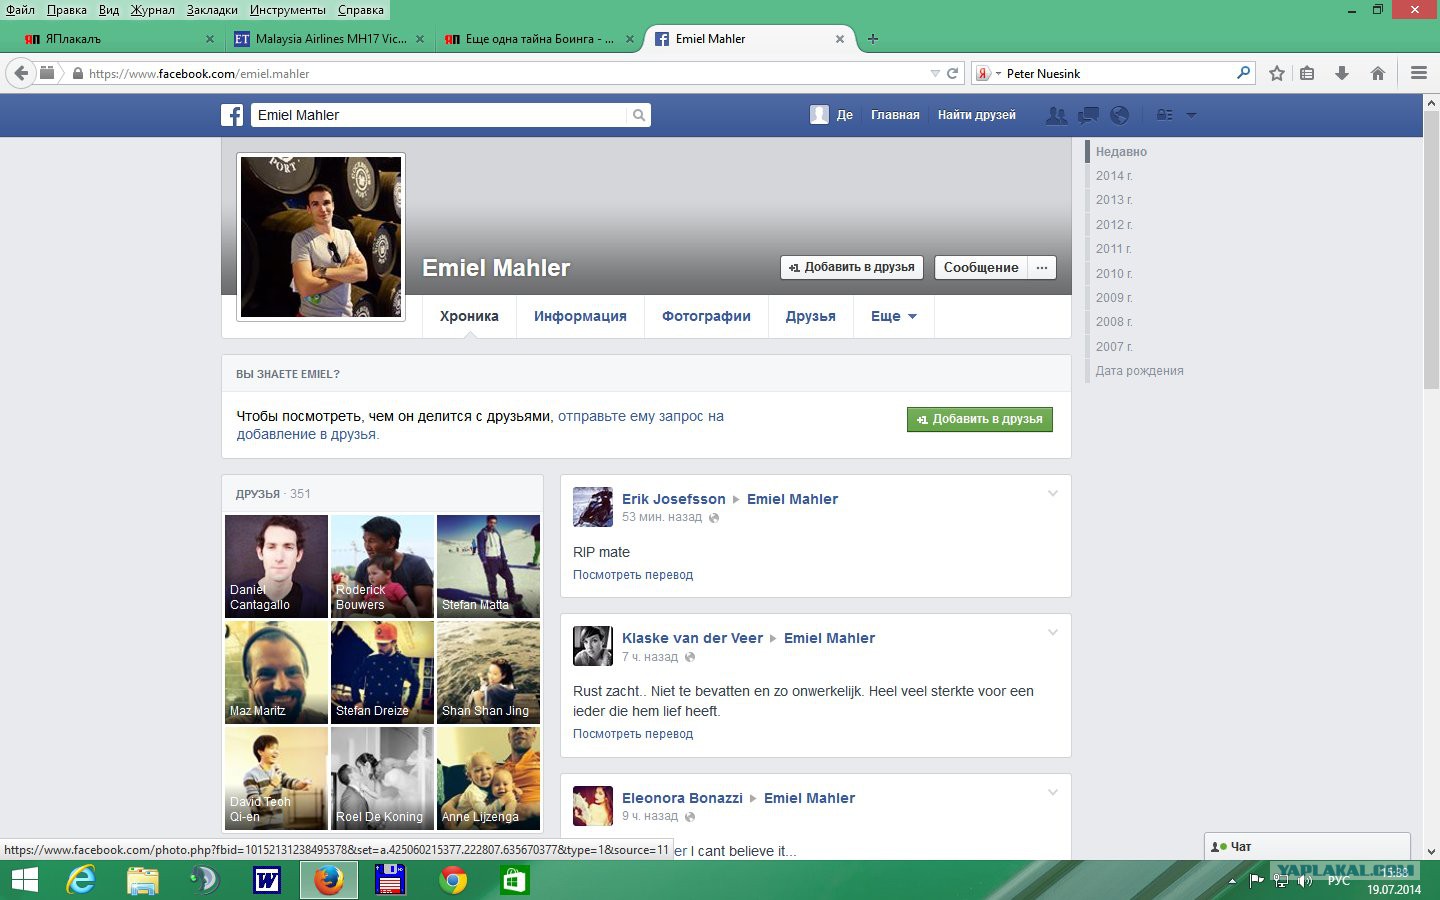Open Emiel Mahler's profile picture
Screen dimensions: 1440x900
click(321, 237)
